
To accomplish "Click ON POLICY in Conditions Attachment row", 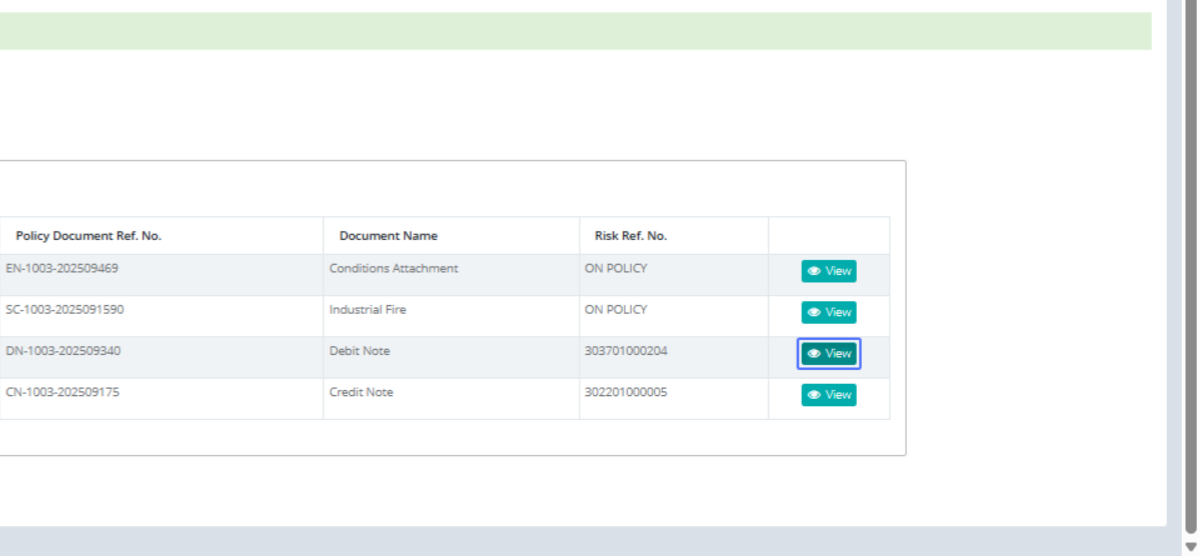I will coord(615,268).
